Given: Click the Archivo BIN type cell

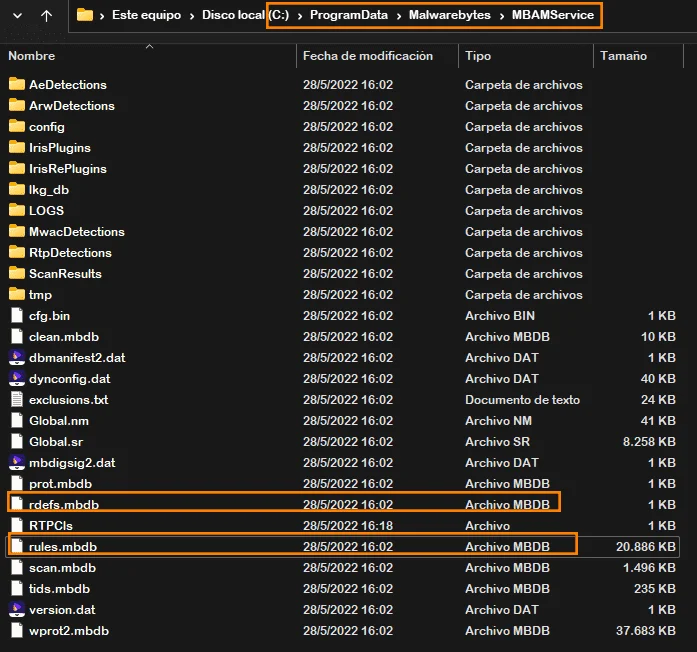Looking at the screenshot, I should click(500, 316).
